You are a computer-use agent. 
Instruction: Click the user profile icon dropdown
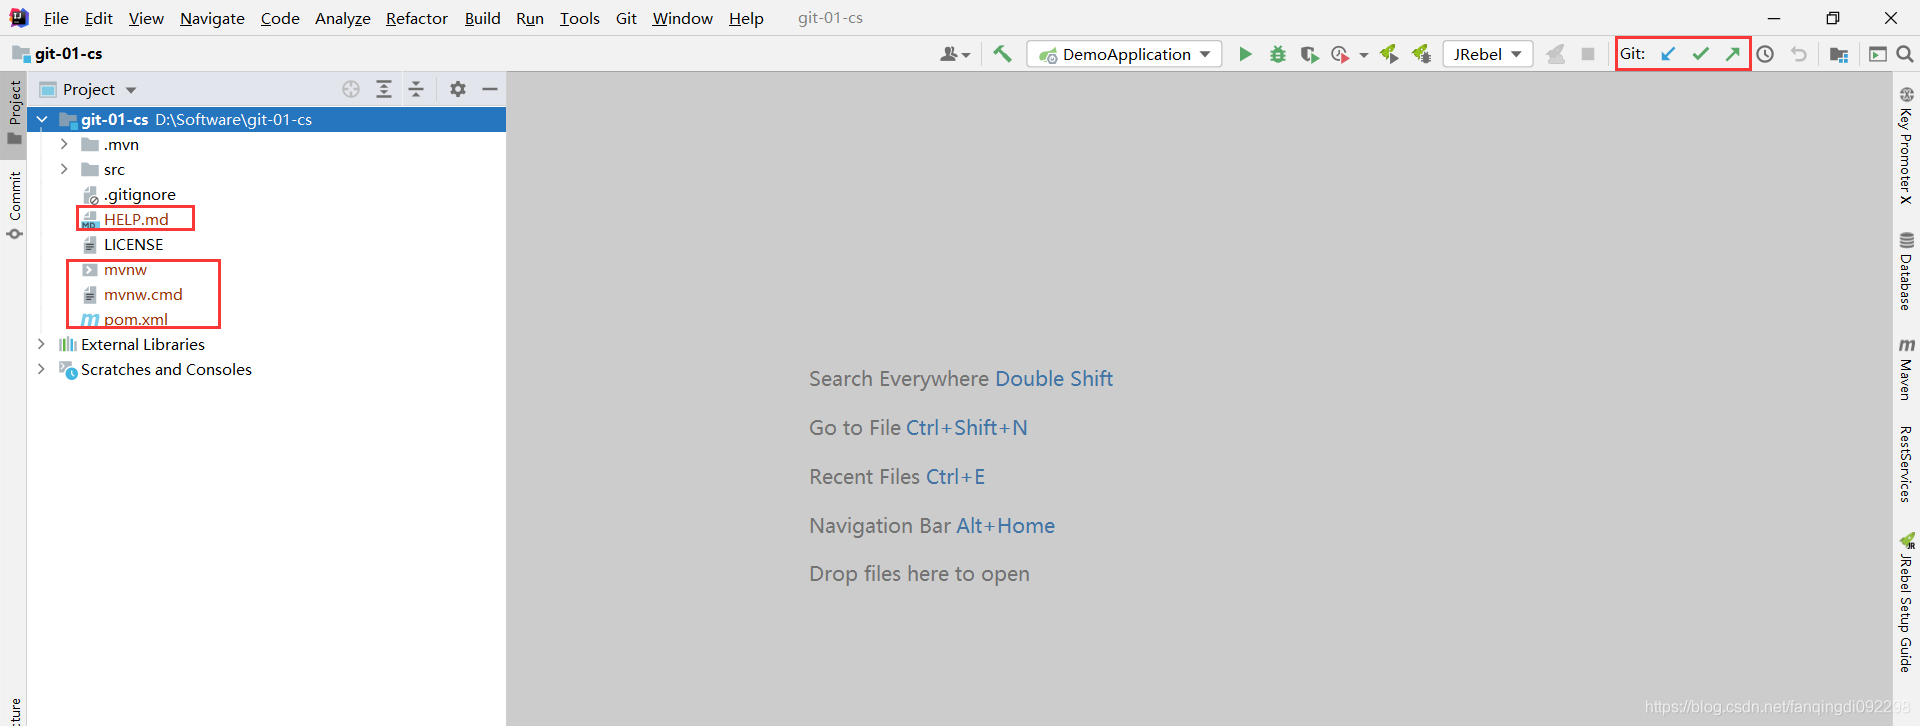point(955,54)
